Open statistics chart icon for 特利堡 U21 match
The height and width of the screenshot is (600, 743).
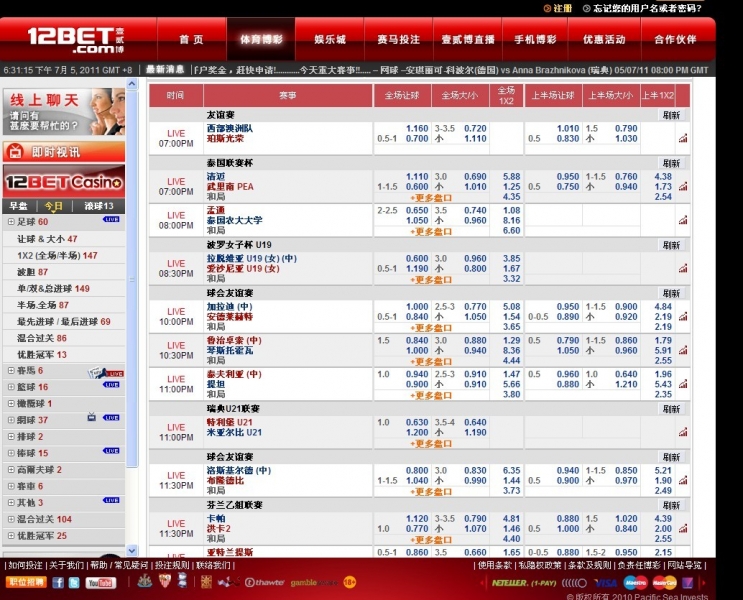[683, 432]
